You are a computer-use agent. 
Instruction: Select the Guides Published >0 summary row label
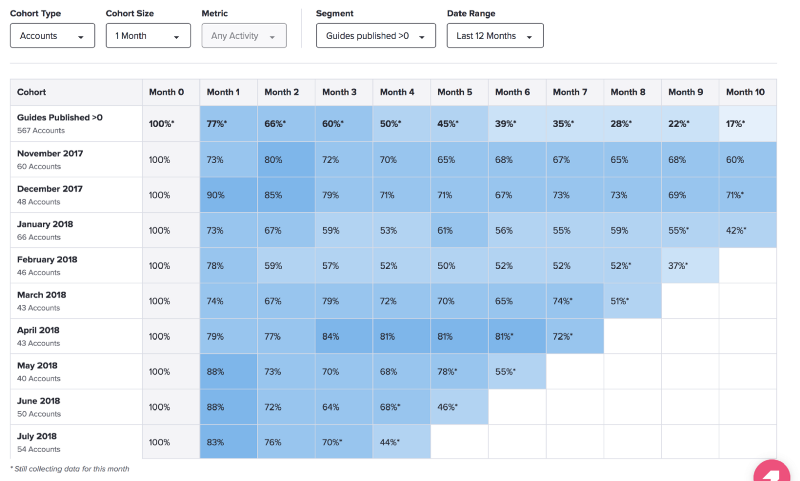(76, 123)
